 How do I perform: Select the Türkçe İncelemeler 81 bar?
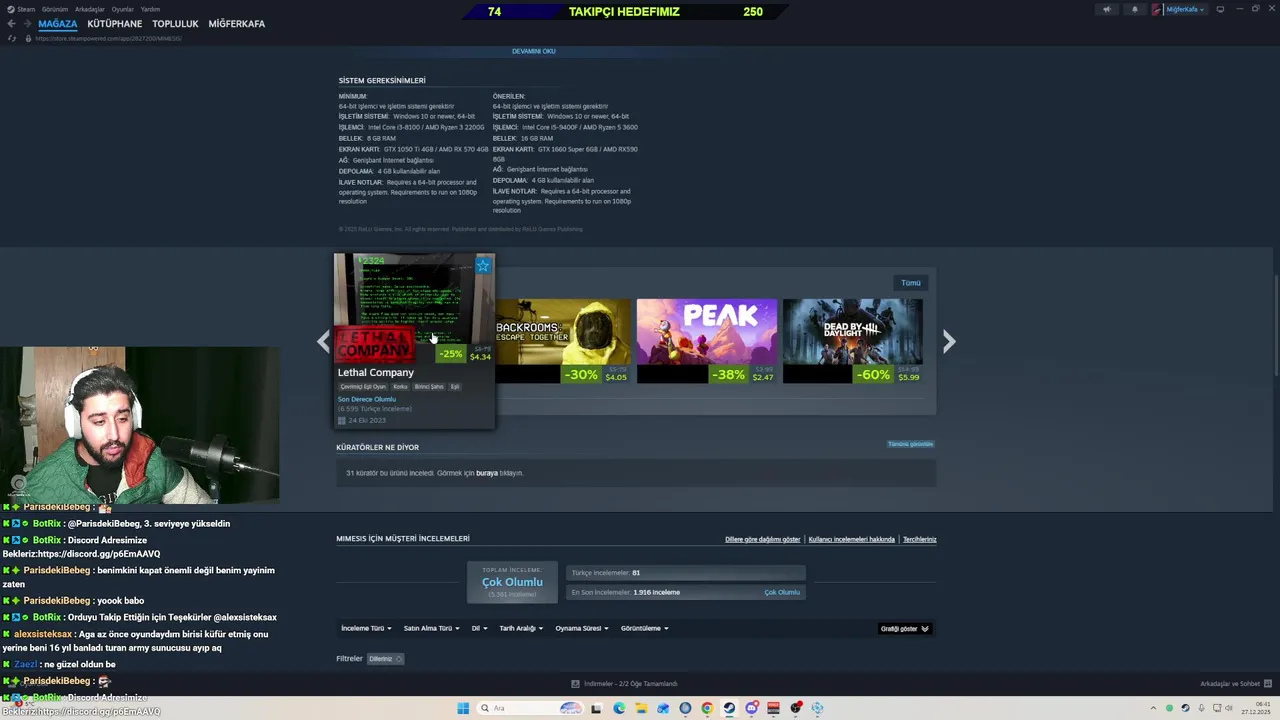tap(686, 573)
